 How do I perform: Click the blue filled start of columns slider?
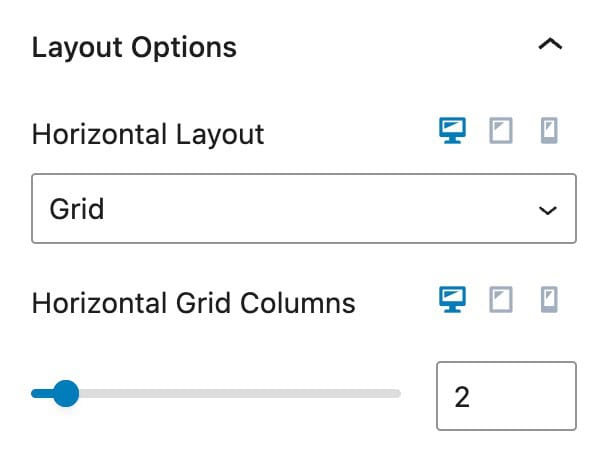pyautogui.click(x=40, y=394)
